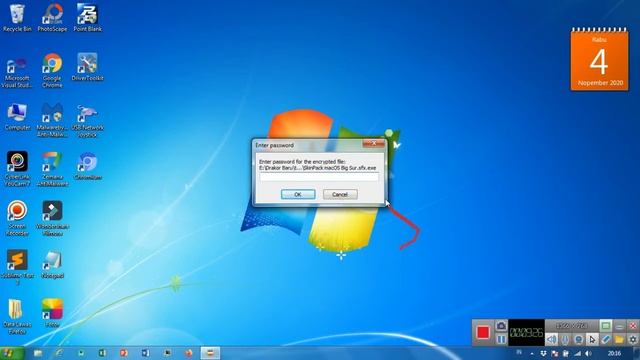Select the DriverToolkit desktop shortcut

click(87, 67)
